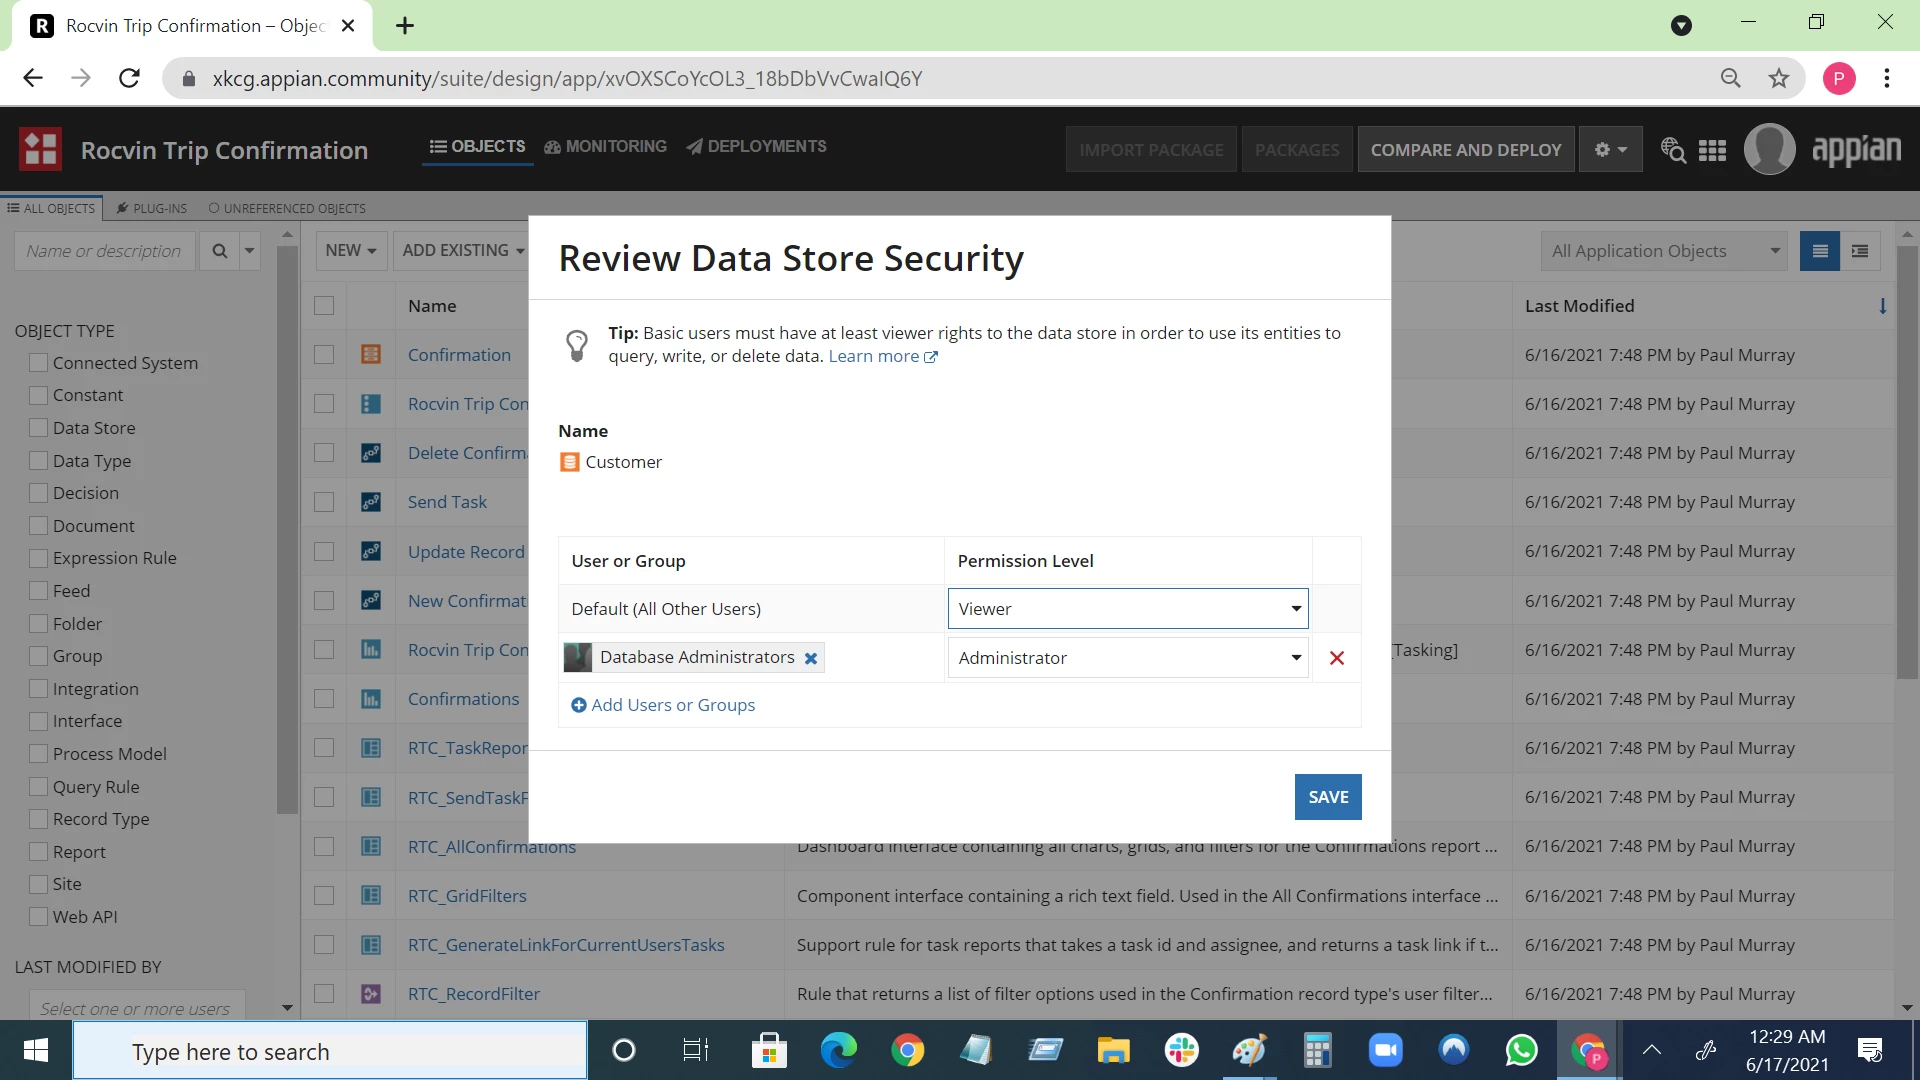Check the Web API filter
The width and height of the screenshot is (1920, 1080).
[39, 917]
